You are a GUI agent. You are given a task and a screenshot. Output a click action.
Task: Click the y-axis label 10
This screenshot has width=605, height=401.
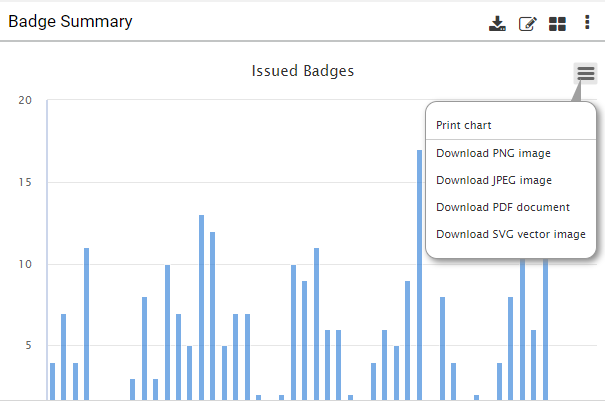coord(25,264)
